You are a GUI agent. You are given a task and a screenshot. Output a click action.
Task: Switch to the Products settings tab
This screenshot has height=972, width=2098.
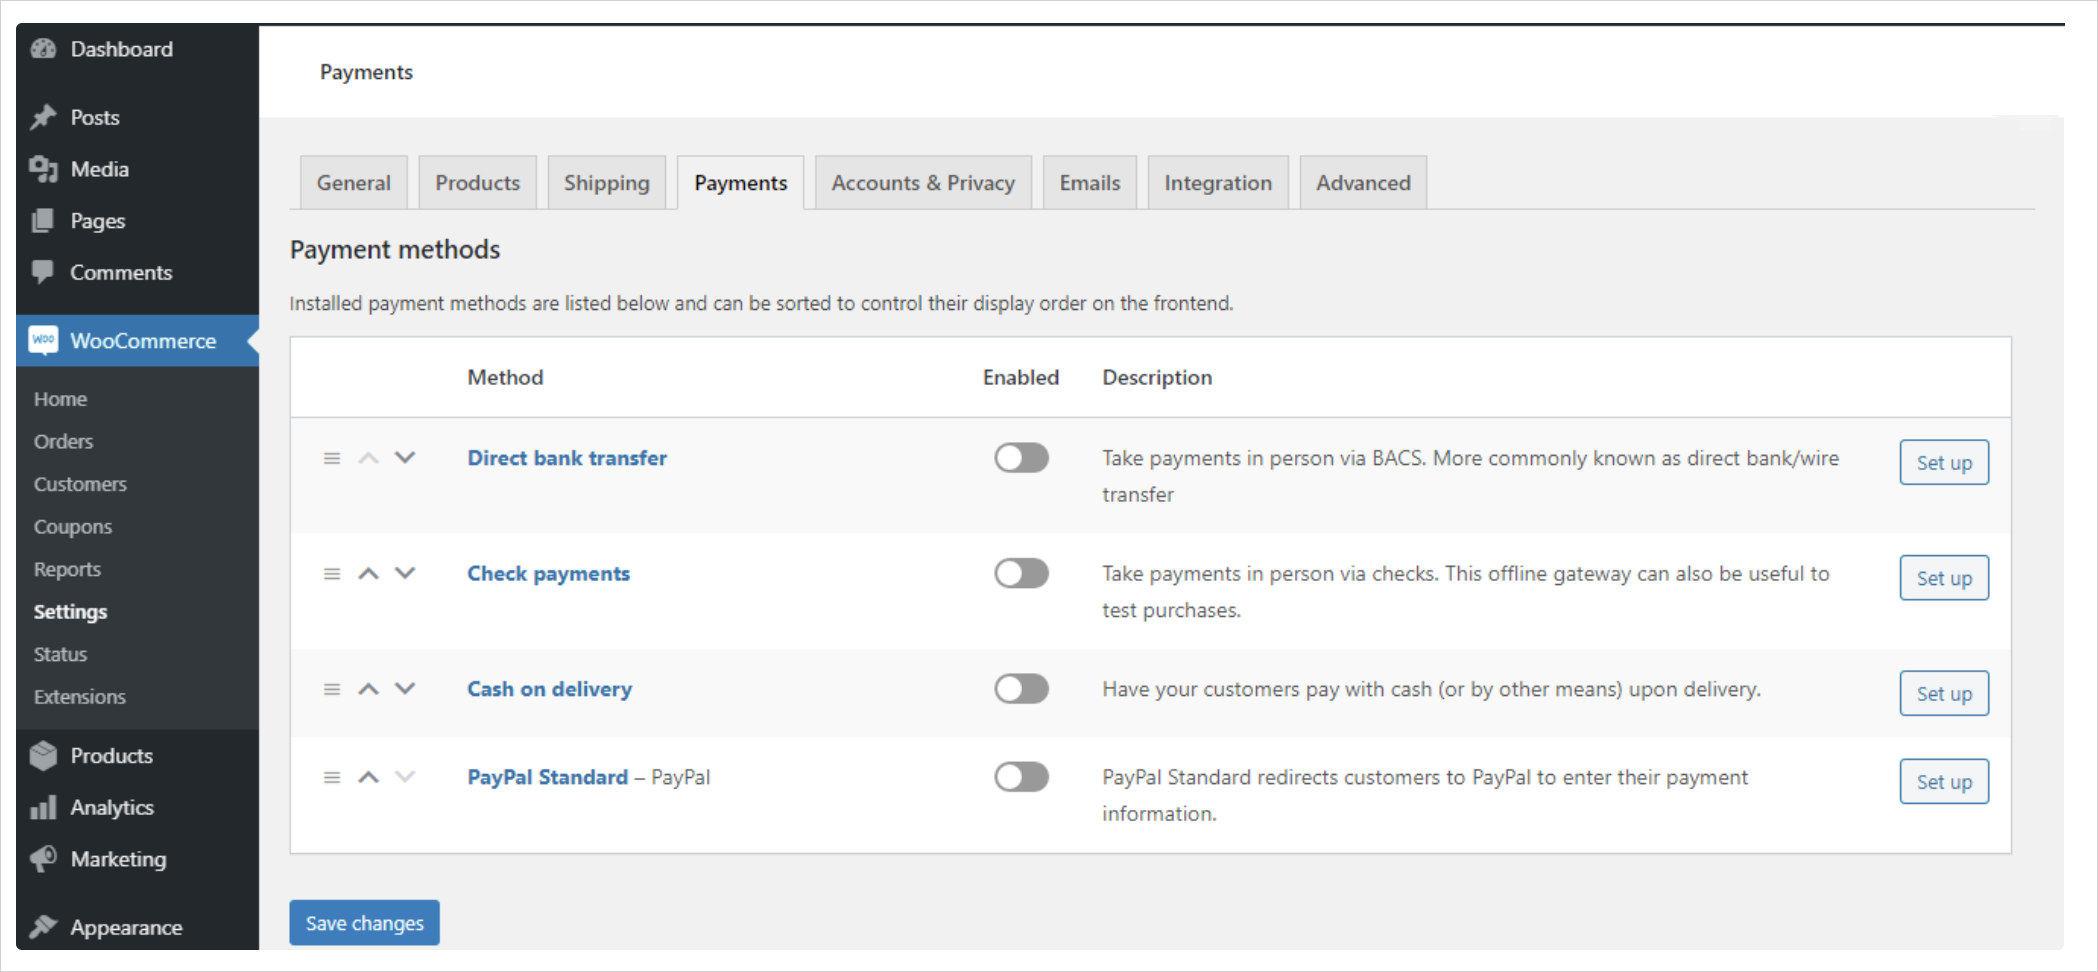point(478,183)
